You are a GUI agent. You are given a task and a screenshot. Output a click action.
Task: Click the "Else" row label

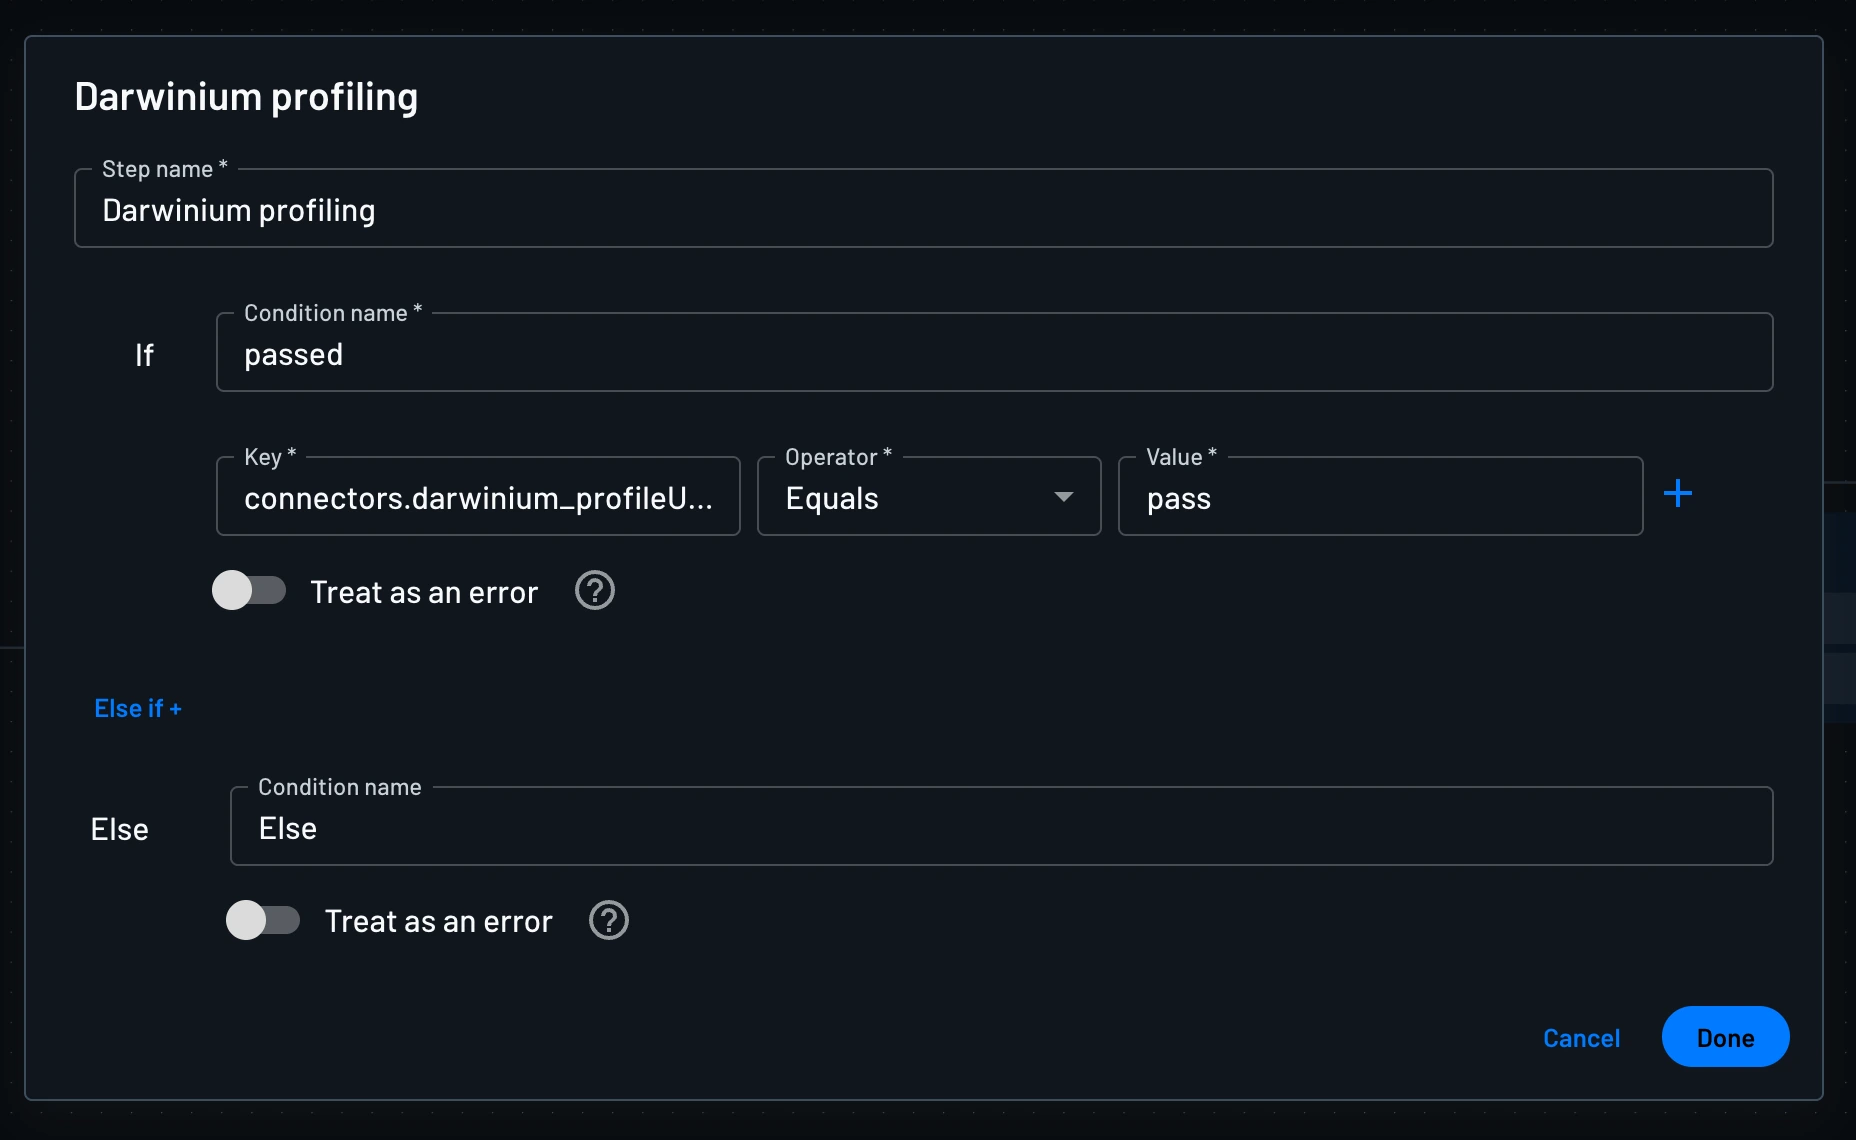pos(119,828)
